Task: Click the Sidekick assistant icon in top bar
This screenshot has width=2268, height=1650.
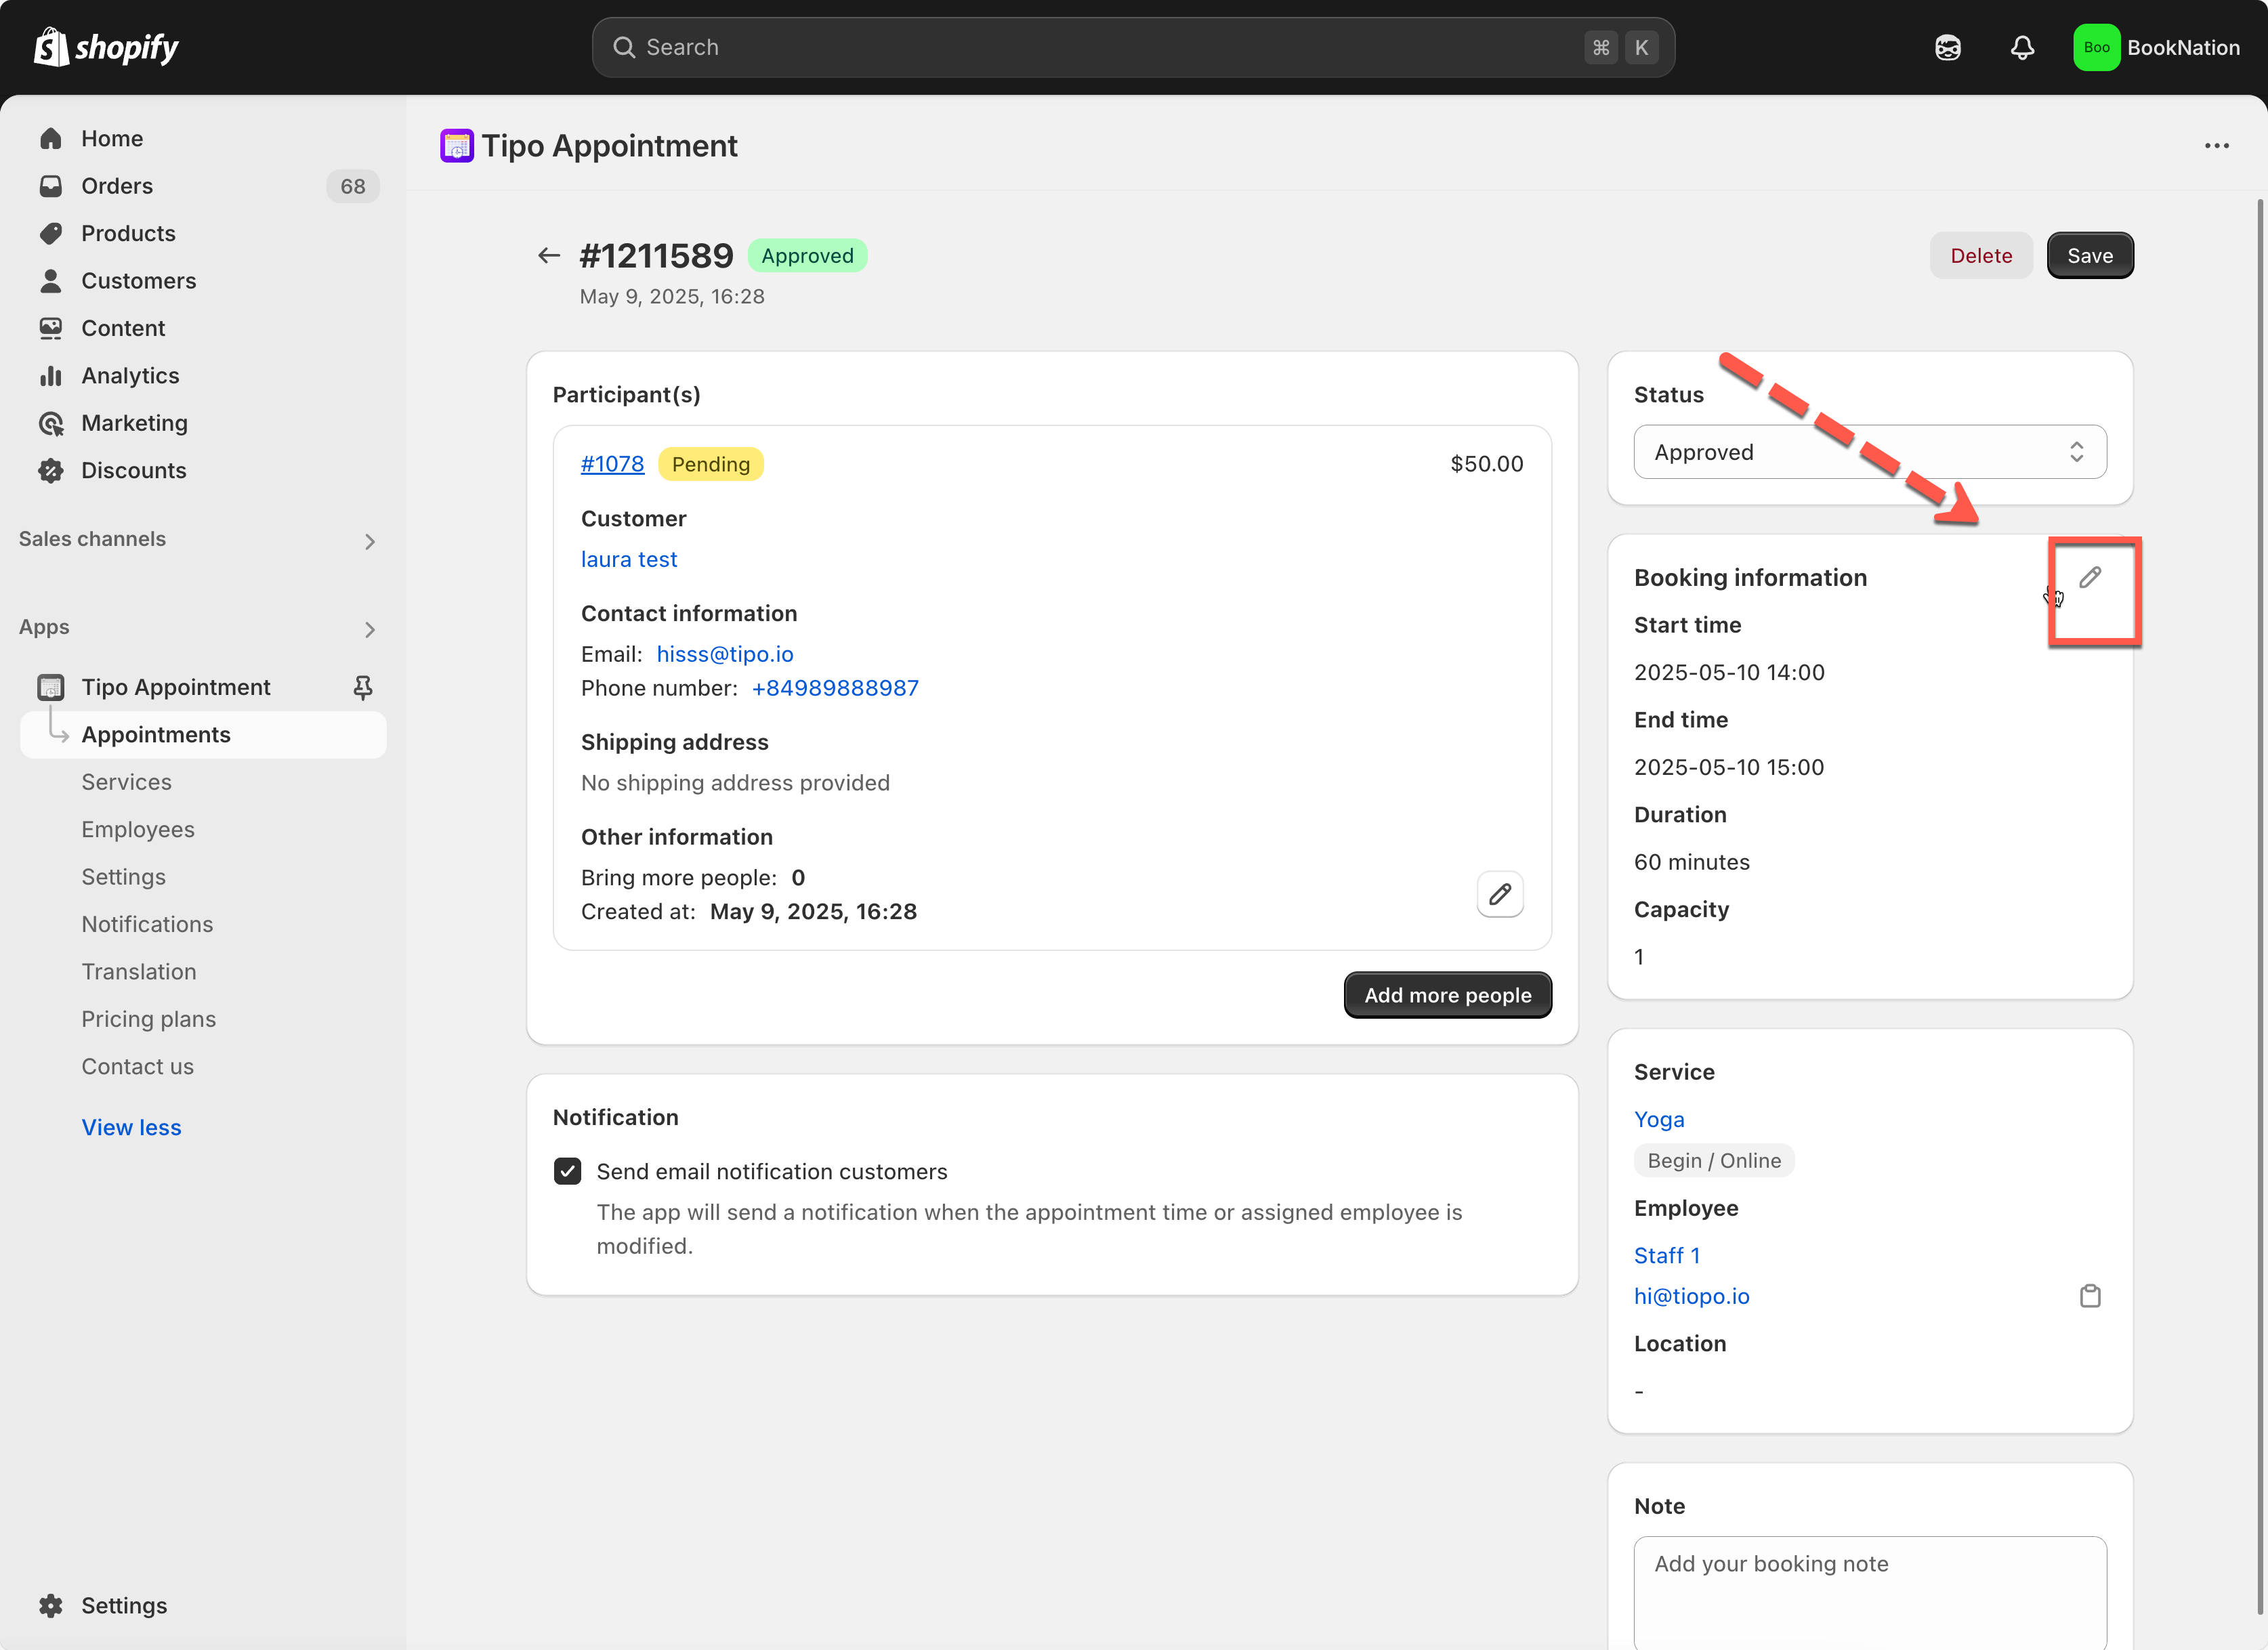Action: pos(1947,47)
